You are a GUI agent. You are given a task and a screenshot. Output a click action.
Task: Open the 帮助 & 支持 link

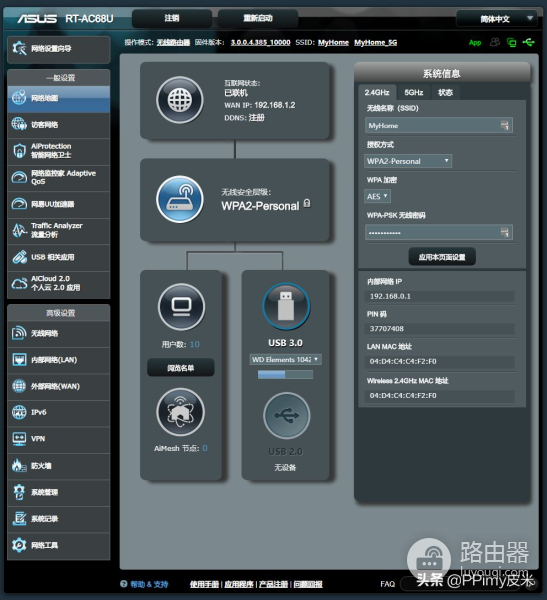(x=149, y=584)
